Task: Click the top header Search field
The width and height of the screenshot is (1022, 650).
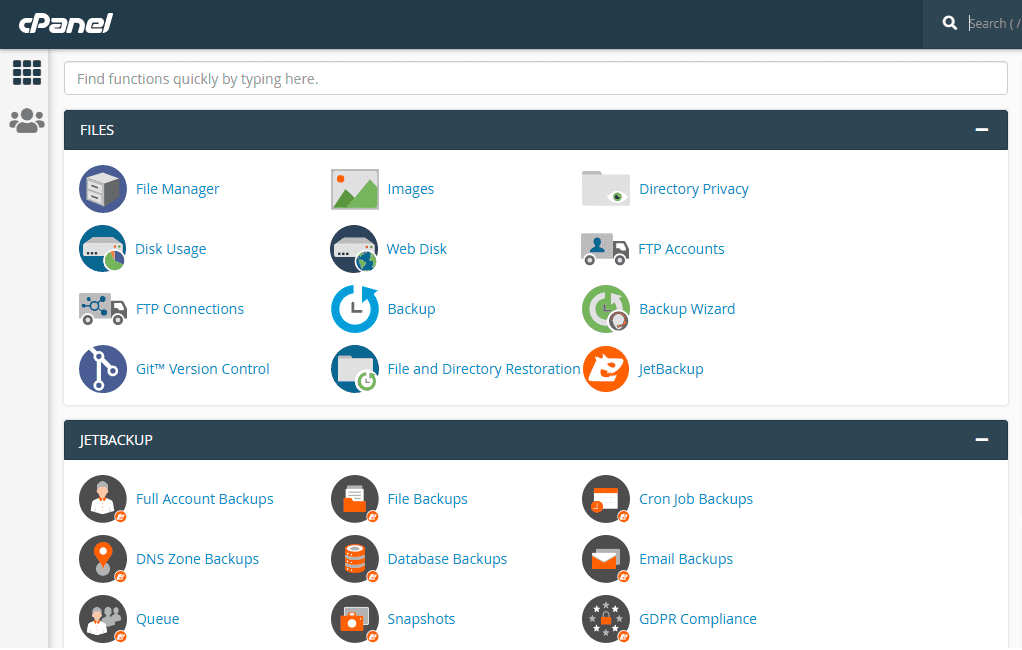Action: tap(990, 23)
